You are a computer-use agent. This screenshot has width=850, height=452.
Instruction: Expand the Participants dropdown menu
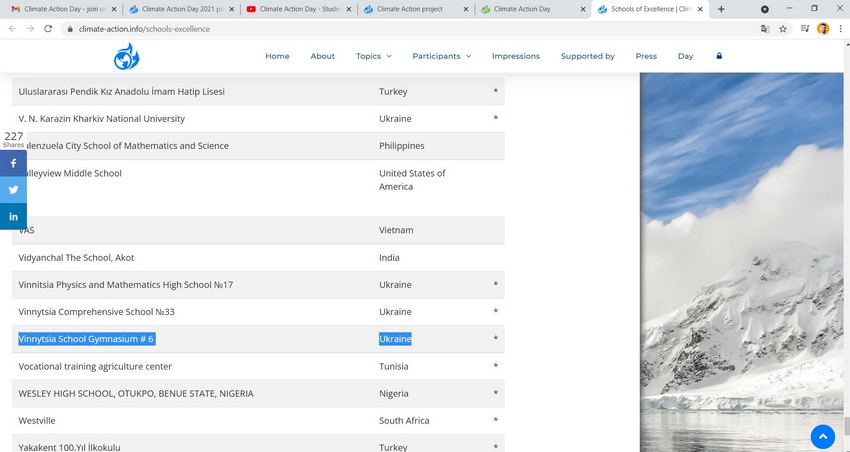tap(441, 56)
